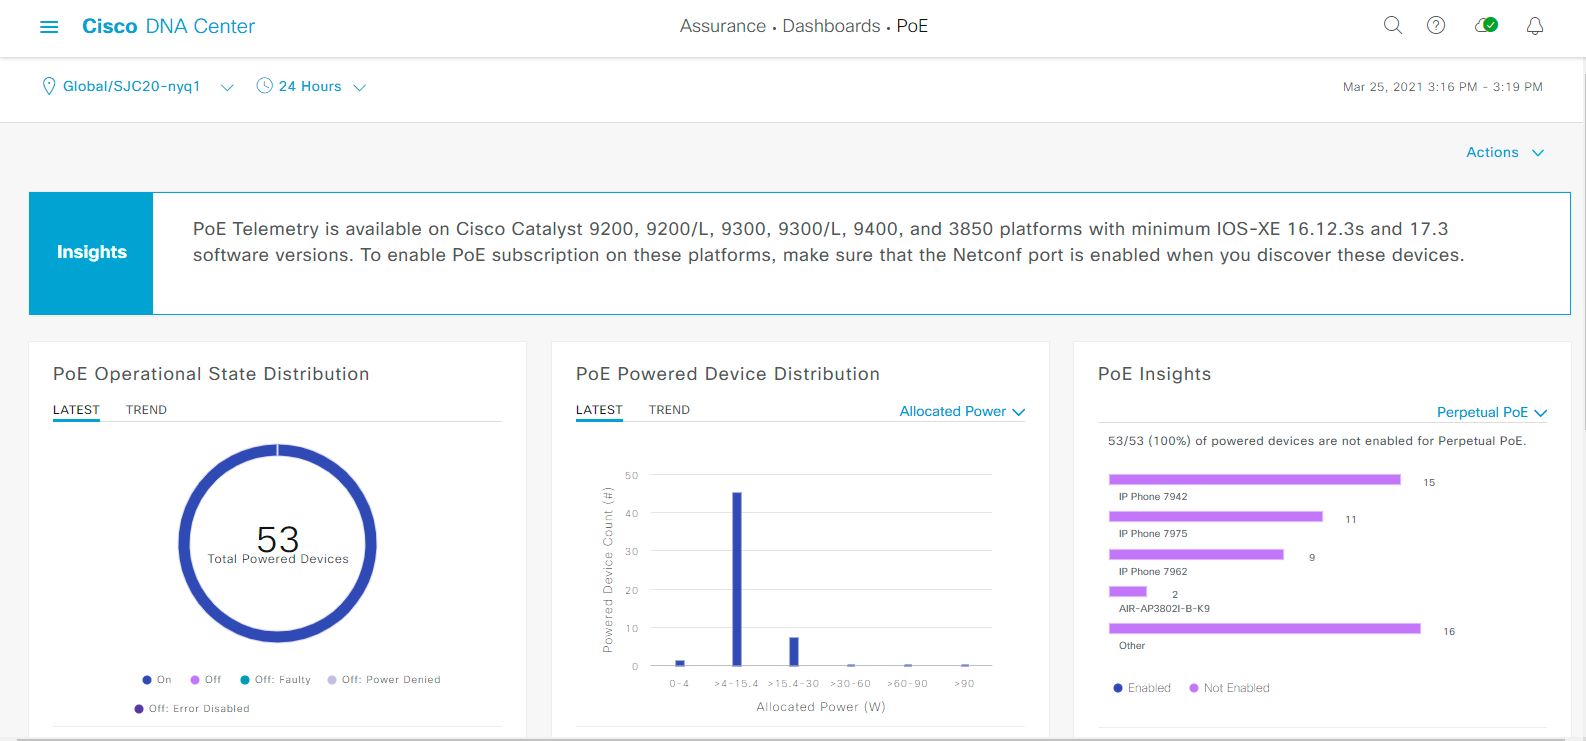This screenshot has height=741, width=1586.
Task: Click the location pin icon
Action: tap(48, 87)
